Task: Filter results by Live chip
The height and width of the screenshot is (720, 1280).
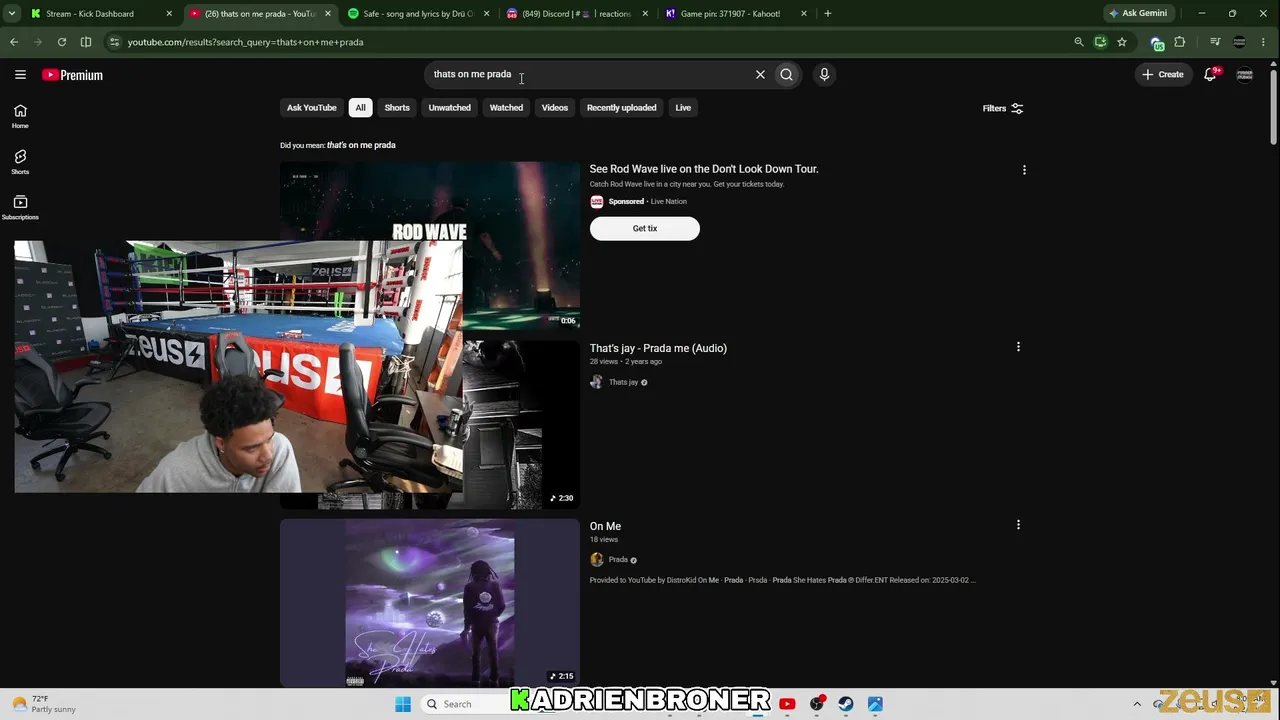Action: 683,108
